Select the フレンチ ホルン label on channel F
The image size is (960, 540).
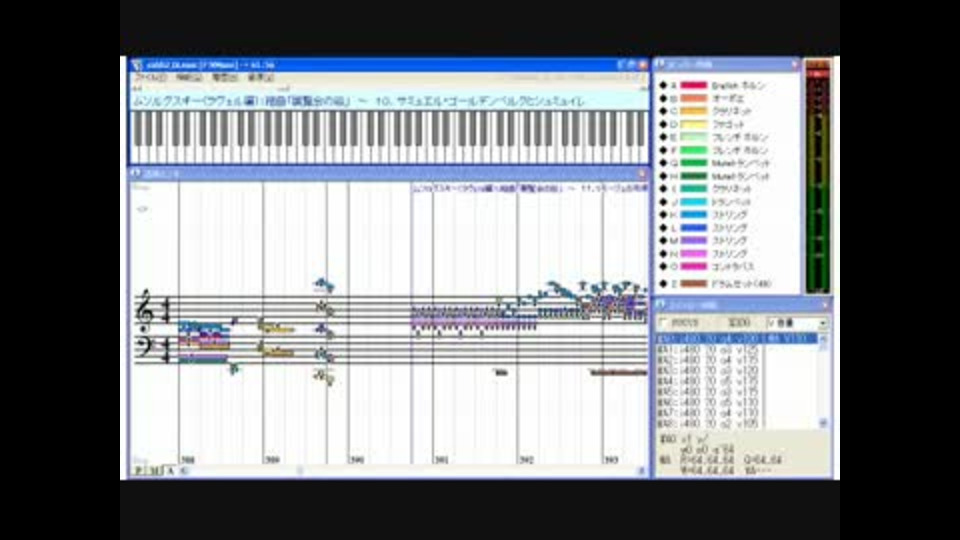[x=740, y=150]
